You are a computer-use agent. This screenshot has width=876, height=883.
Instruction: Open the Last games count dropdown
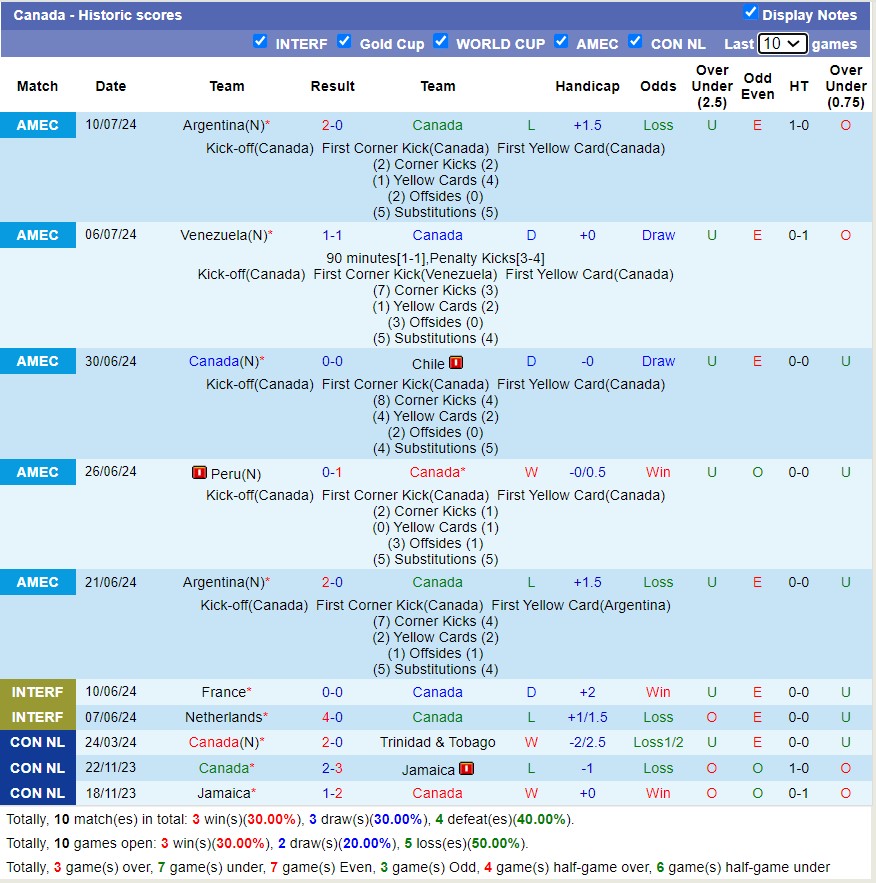[x=782, y=44]
